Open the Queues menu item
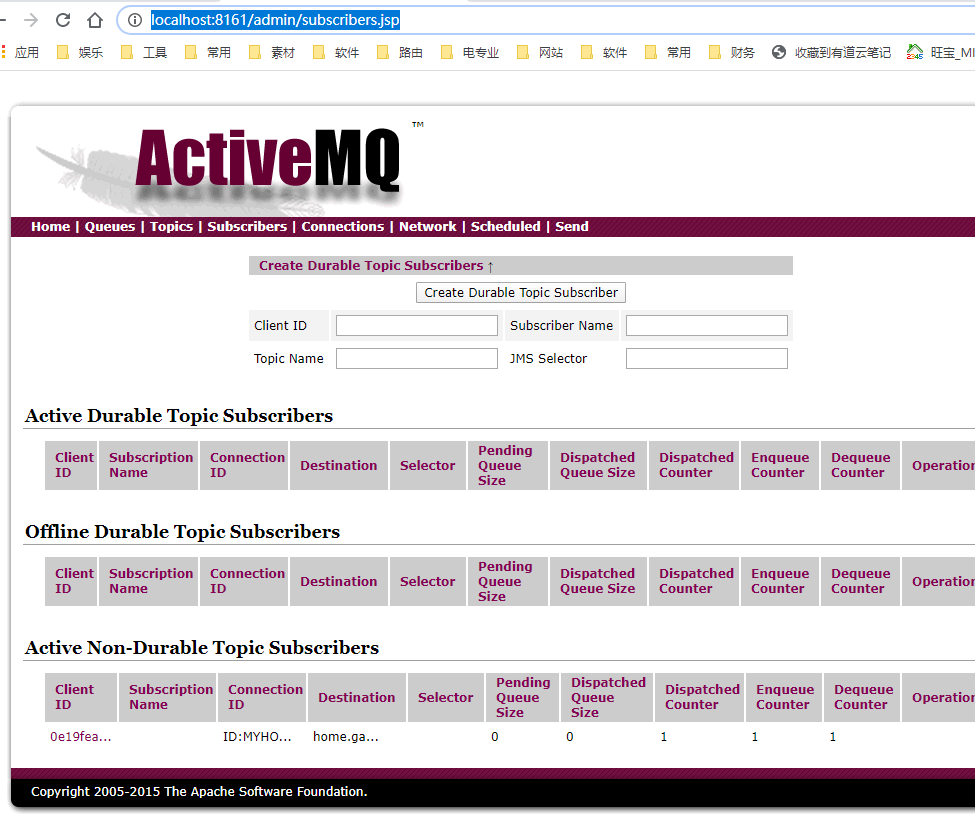The width and height of the screenshot is (975, 829). (x=109, y=227)
